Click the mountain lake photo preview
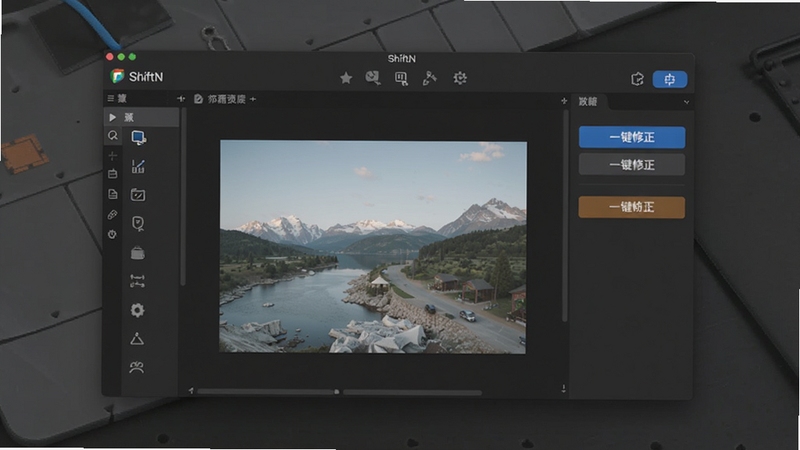Screen dimensions: 800x450 tap(373, 247)
